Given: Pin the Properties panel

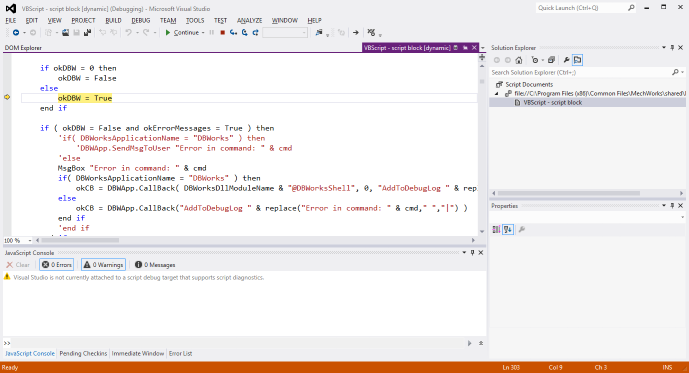Looking at the screenshot, I should click(672, 206).
